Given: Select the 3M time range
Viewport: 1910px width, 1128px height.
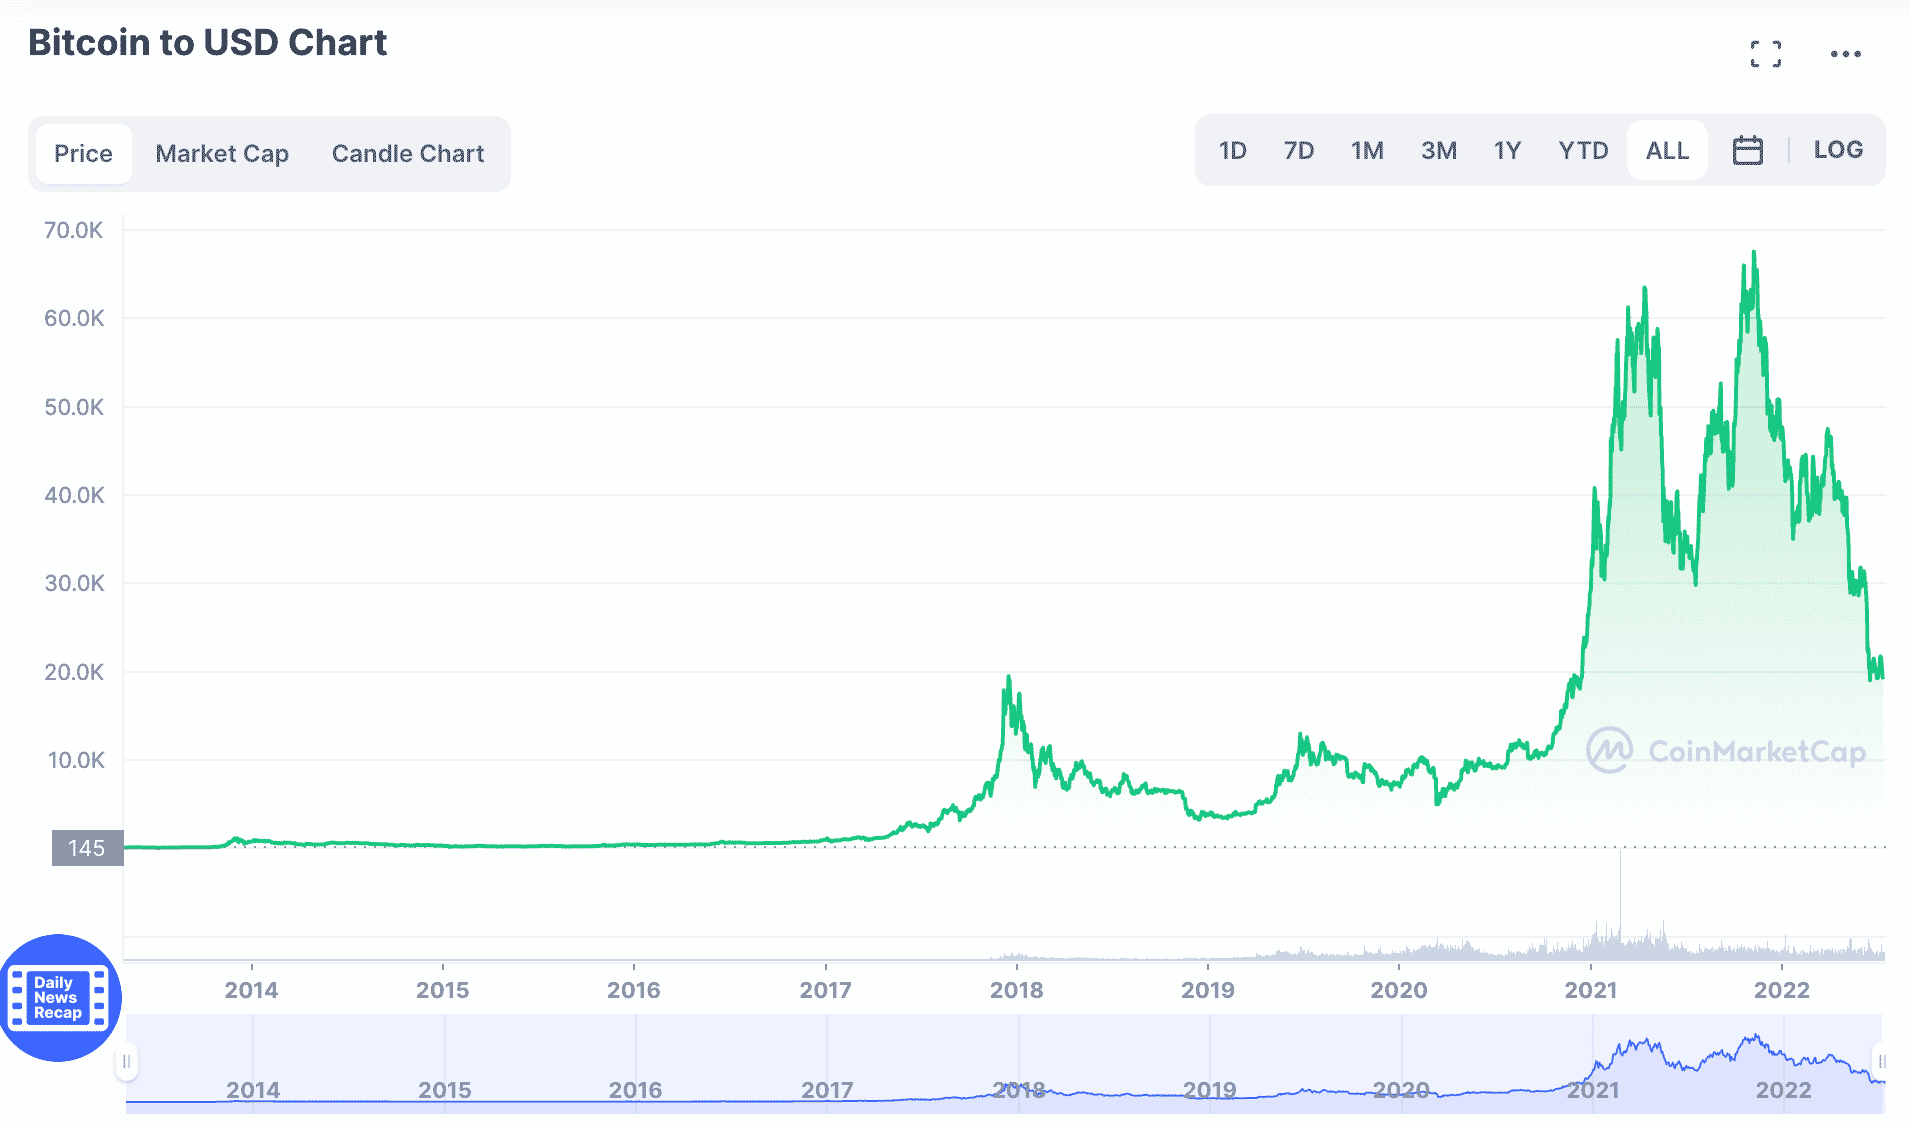Looking at the screenshot, I should click(x=1438, y=150).
